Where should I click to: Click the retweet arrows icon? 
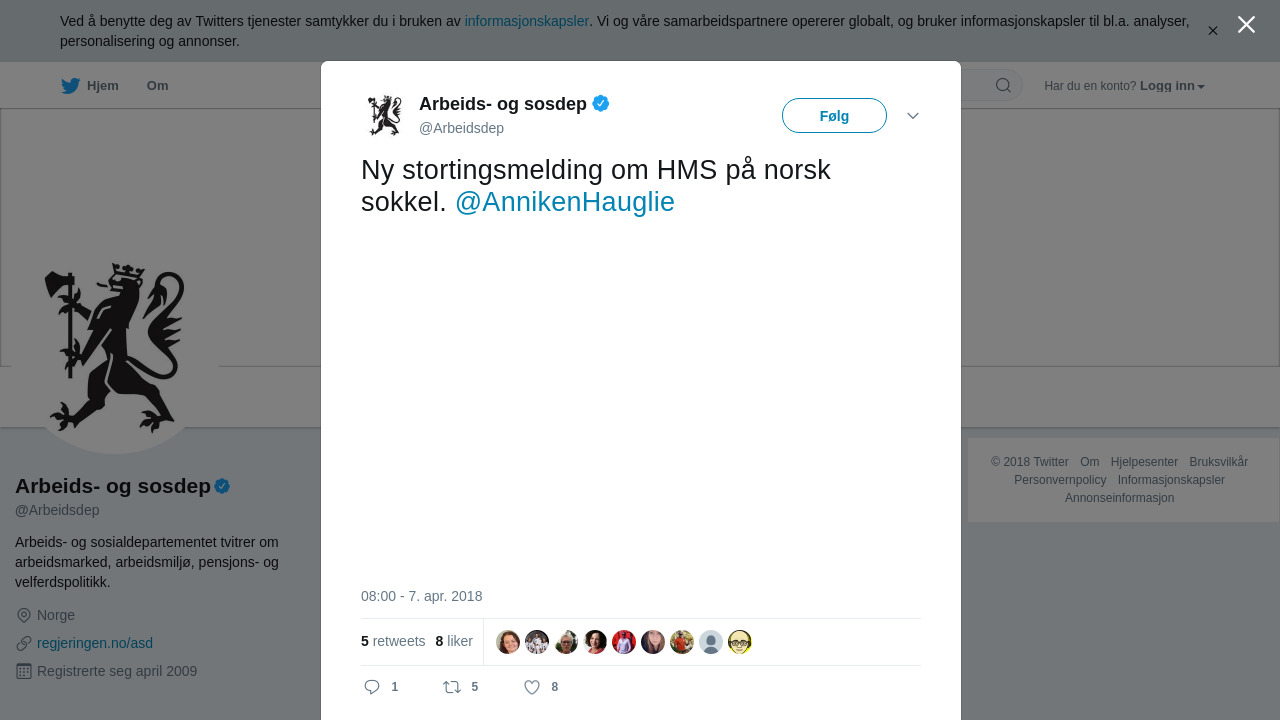452,687
